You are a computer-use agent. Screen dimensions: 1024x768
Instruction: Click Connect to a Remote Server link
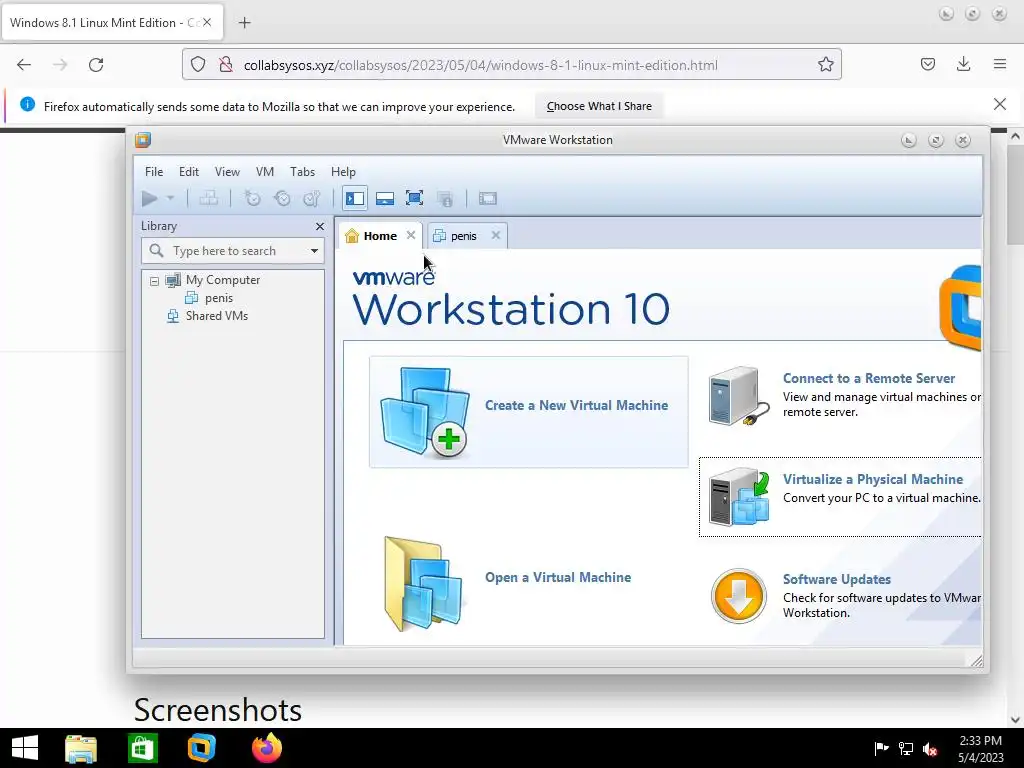[869, 379]
